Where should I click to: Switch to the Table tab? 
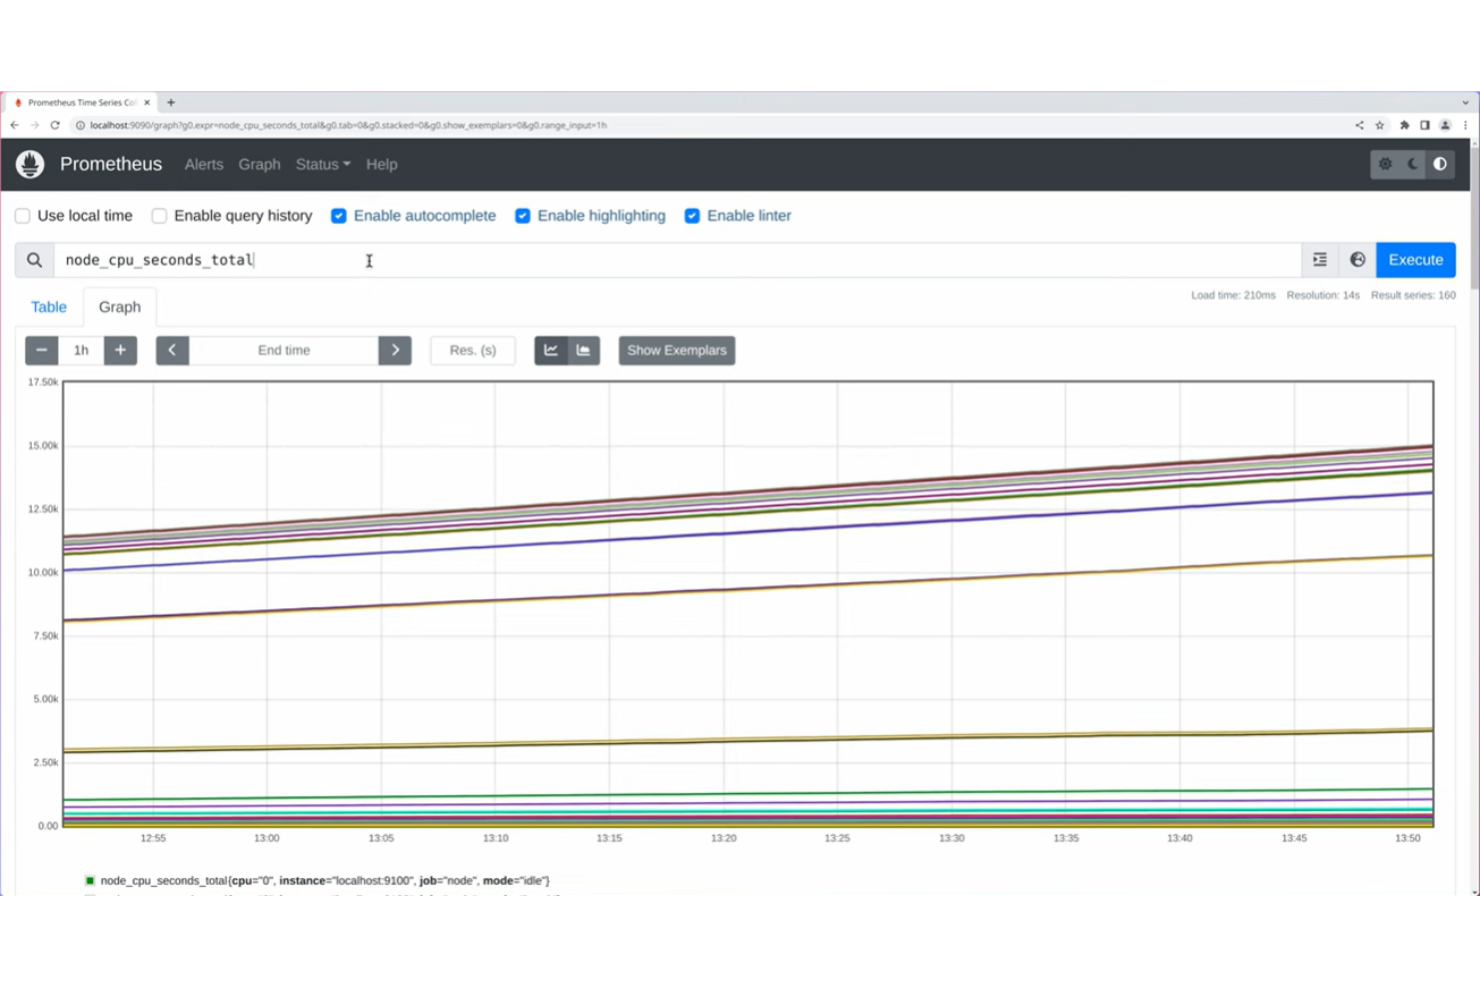(x=49, y=306)
